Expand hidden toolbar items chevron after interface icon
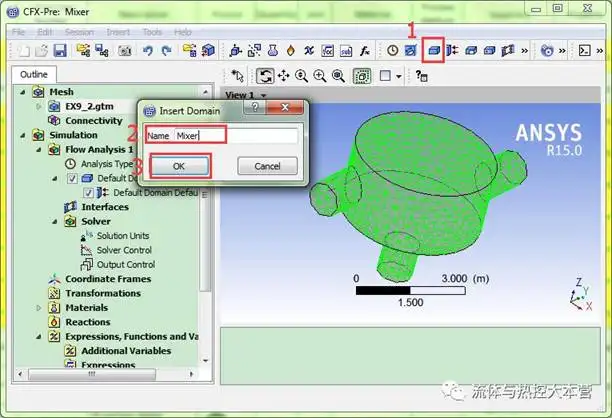Viewport: 612px width, 418px height. [525, 51]
